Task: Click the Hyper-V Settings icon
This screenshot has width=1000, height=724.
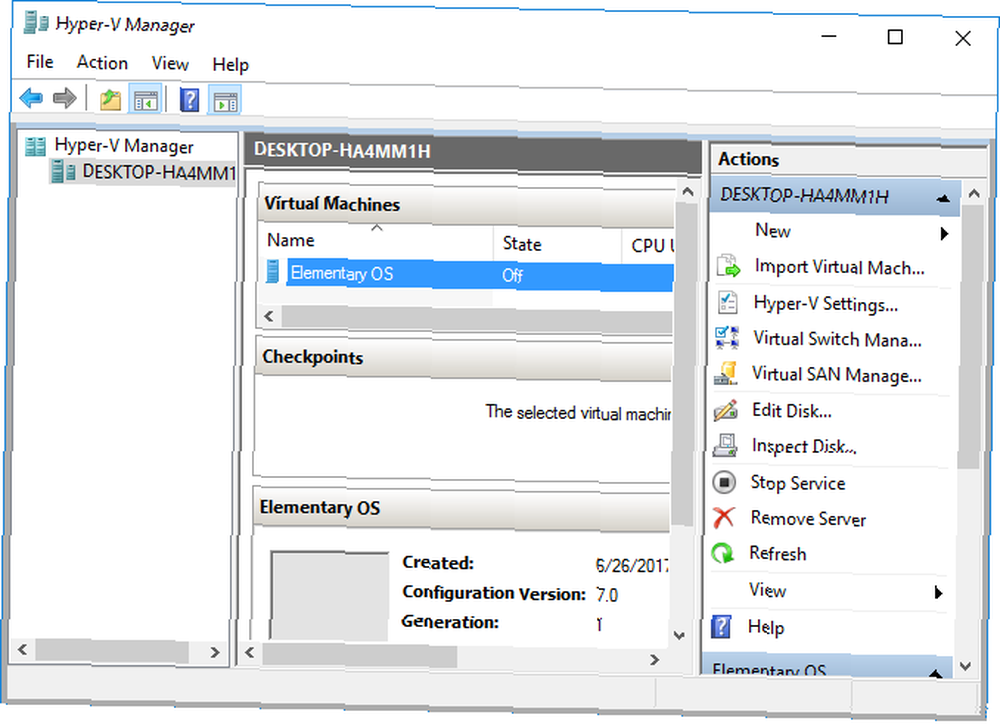Action: coord(727,302)
